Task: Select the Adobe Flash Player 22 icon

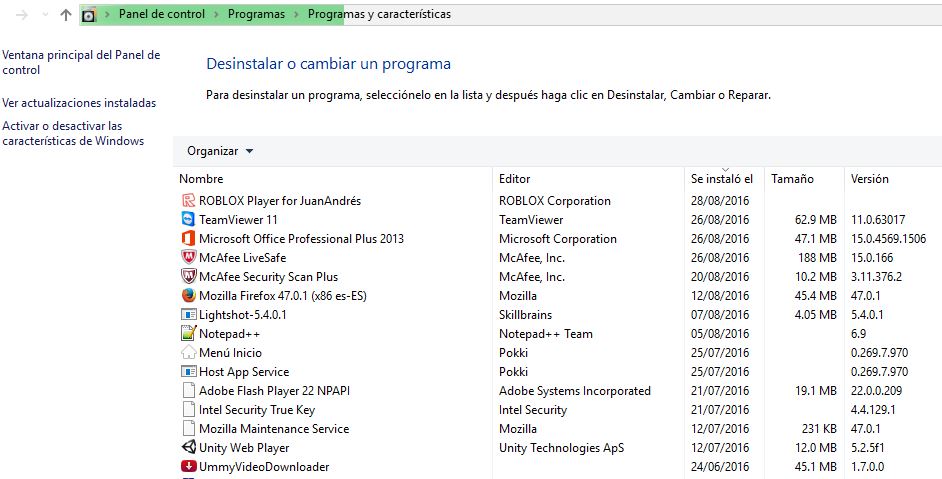Action: 189,391
